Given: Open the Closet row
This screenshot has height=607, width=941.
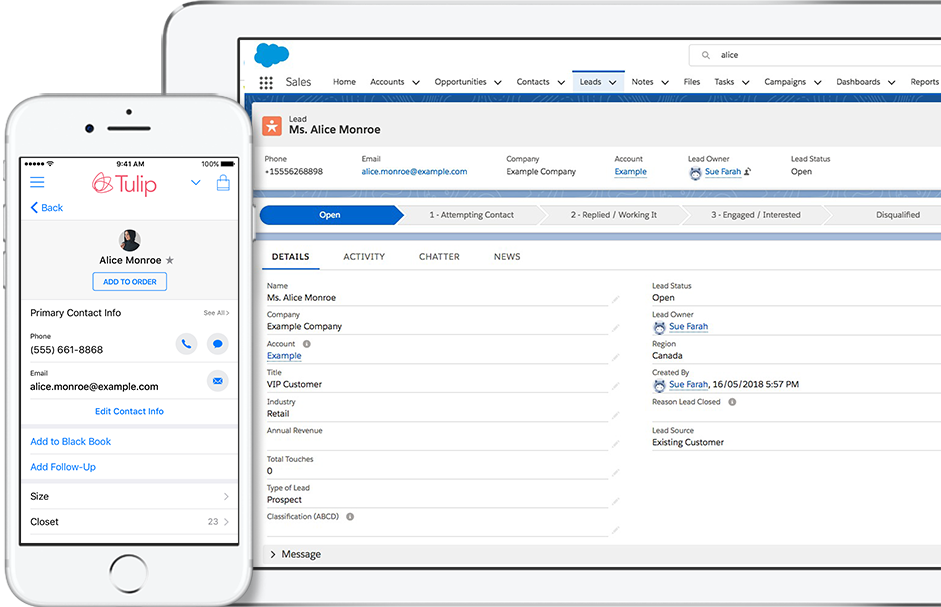Looking at the screenshot, I should click(x=130, y=522).
